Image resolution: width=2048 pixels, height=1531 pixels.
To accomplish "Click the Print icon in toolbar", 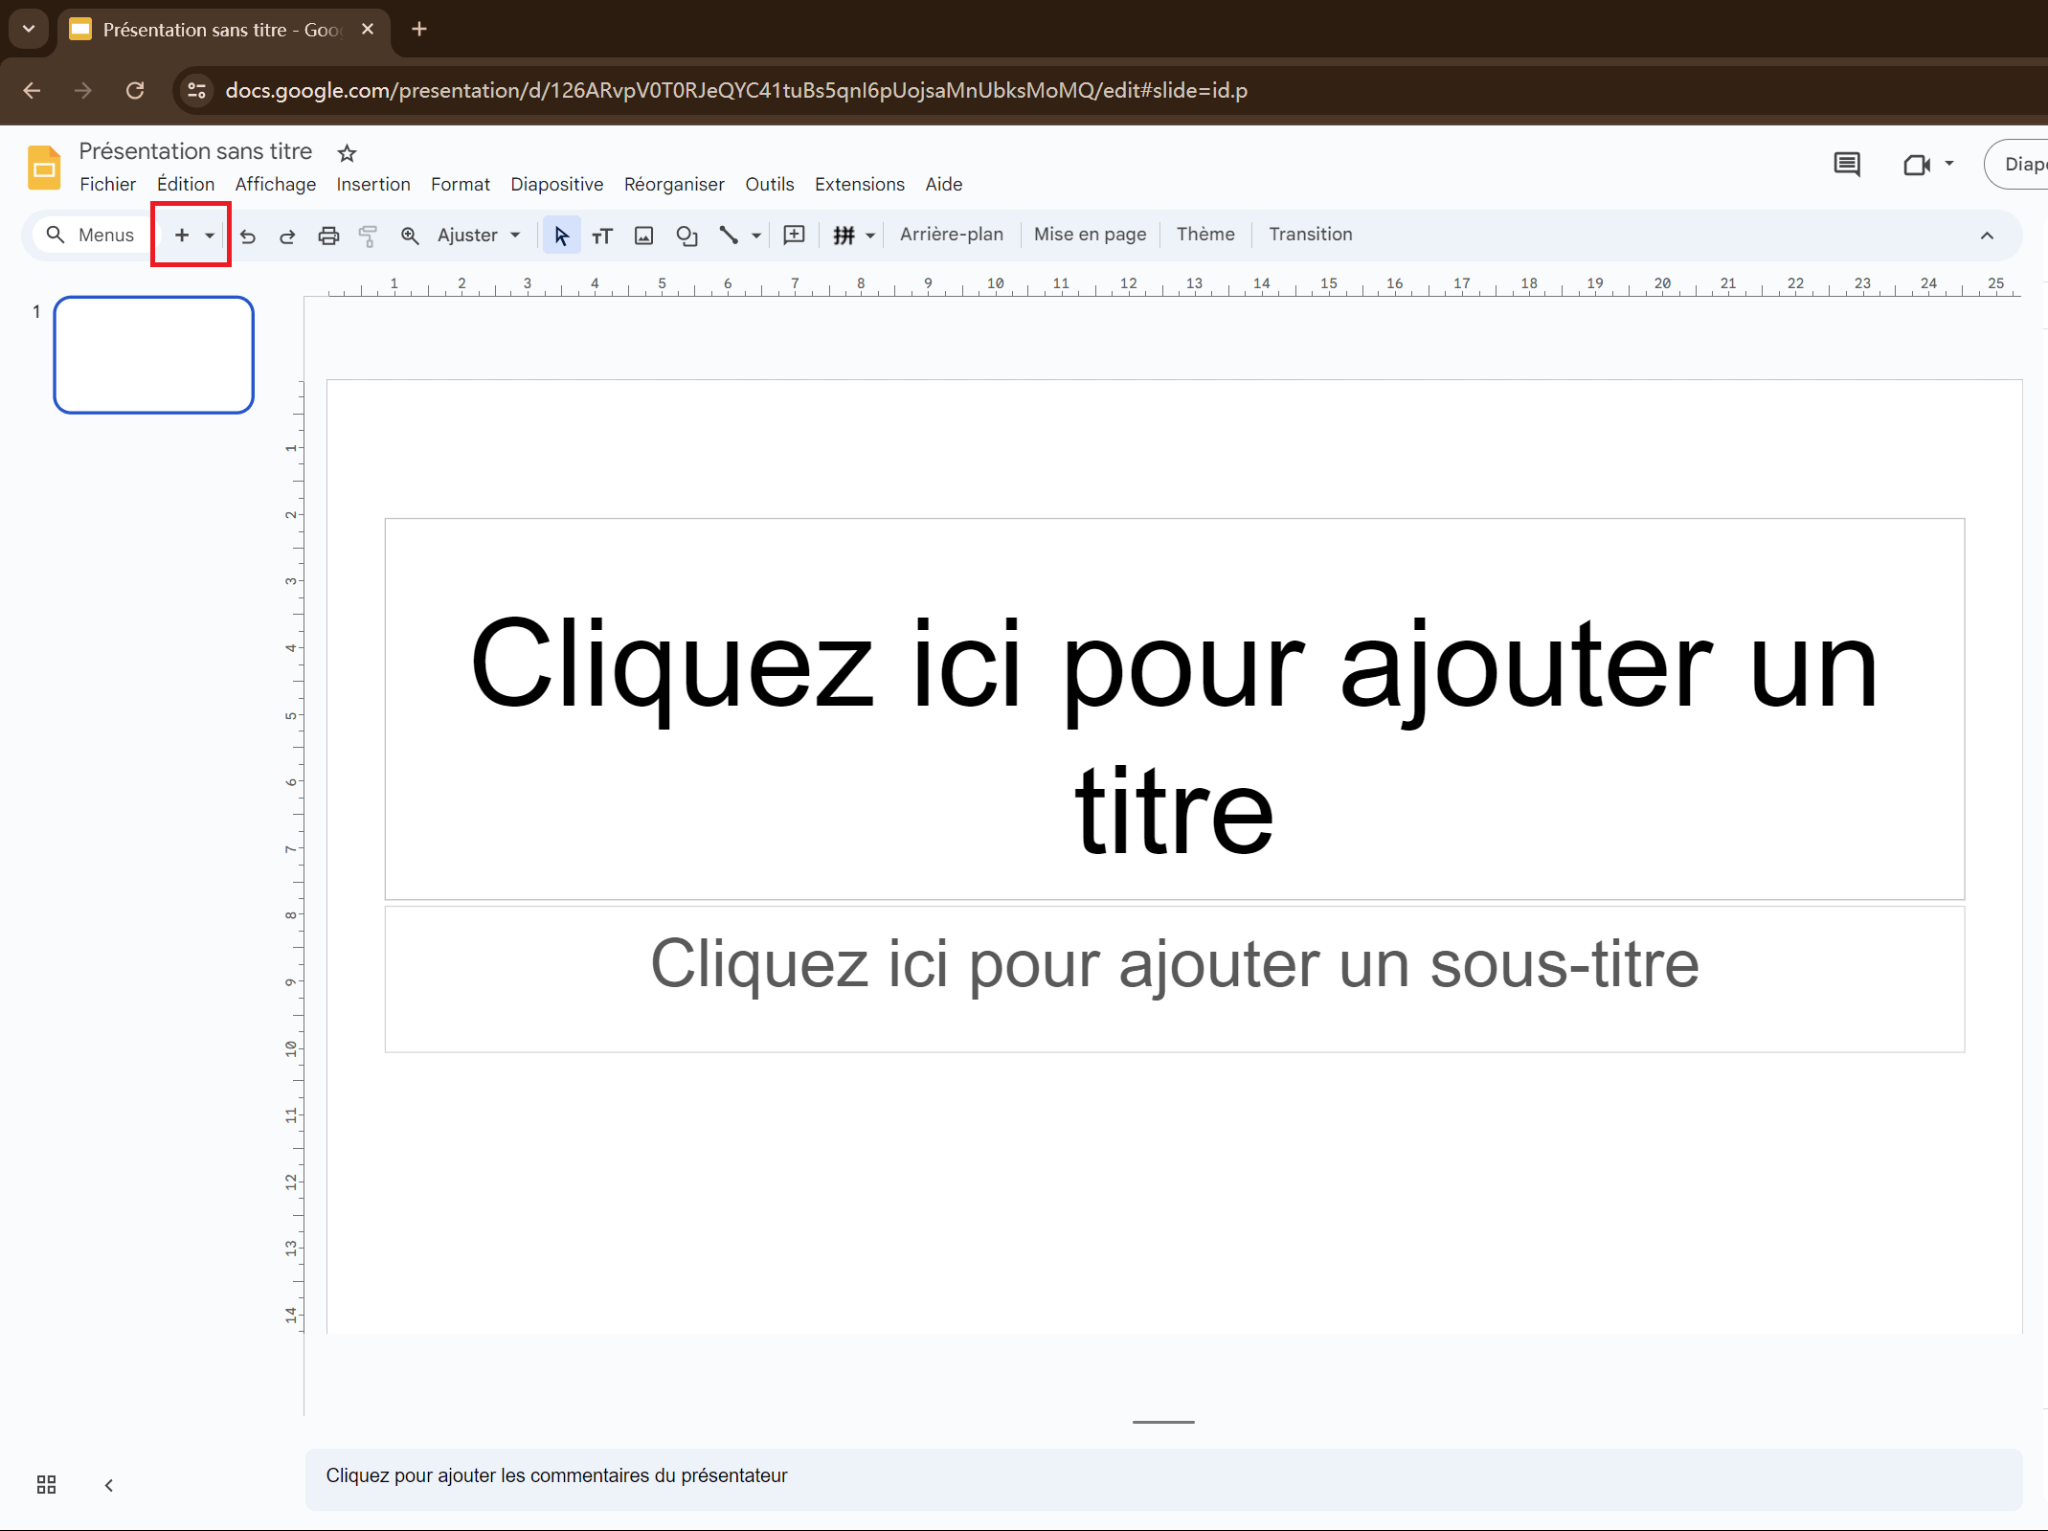I will (328, 236).
